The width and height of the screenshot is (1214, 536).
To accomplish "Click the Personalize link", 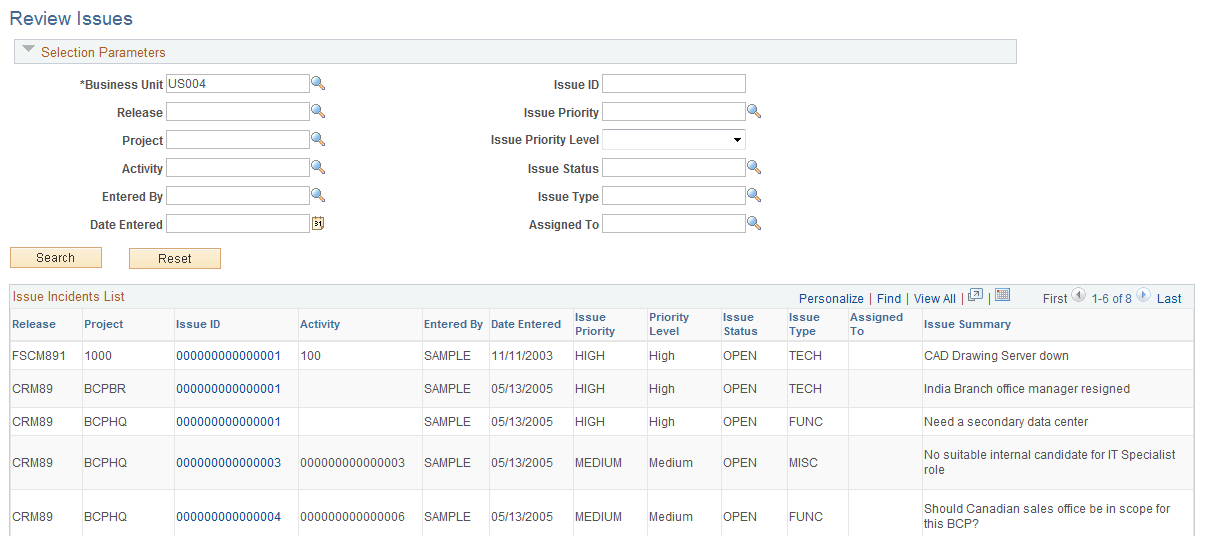I will tap(831, 299).
